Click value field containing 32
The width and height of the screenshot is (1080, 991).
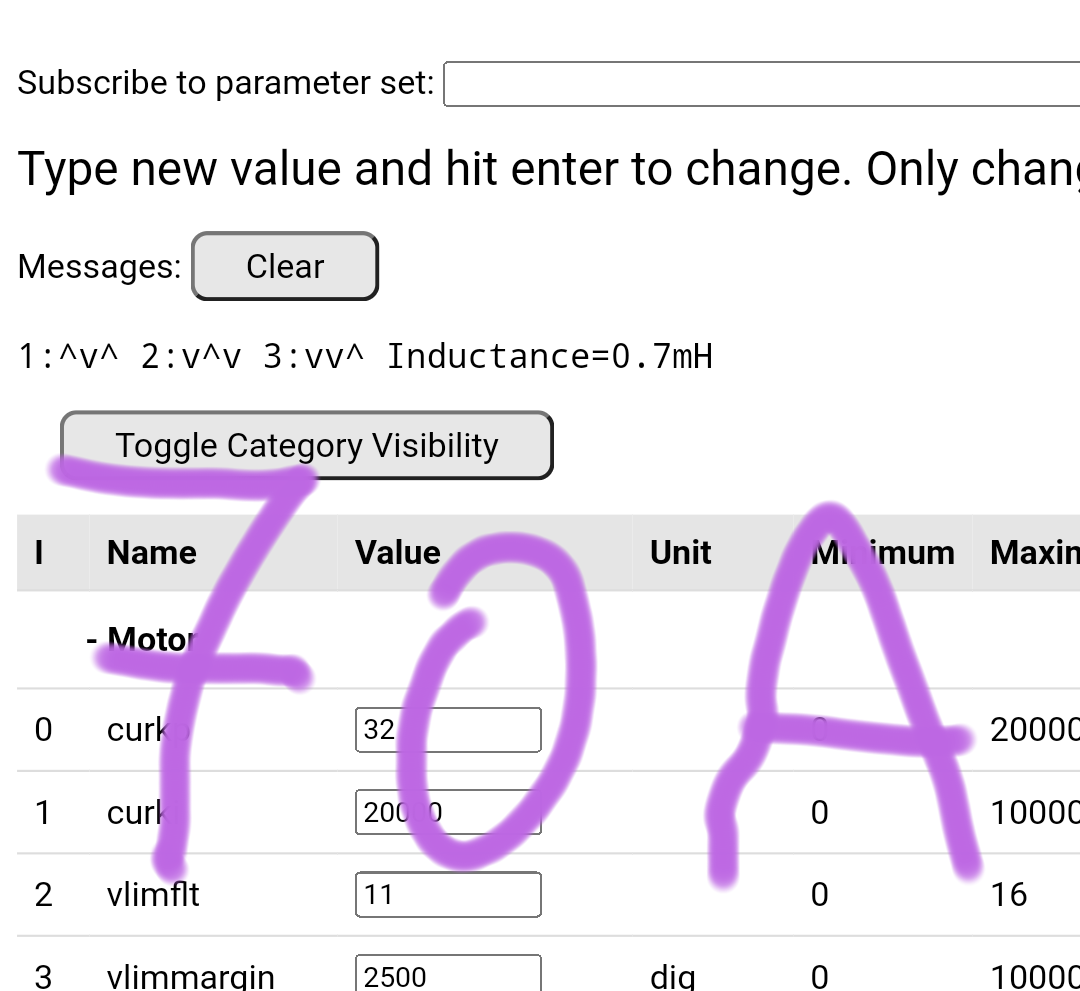(x=448, y=730)
